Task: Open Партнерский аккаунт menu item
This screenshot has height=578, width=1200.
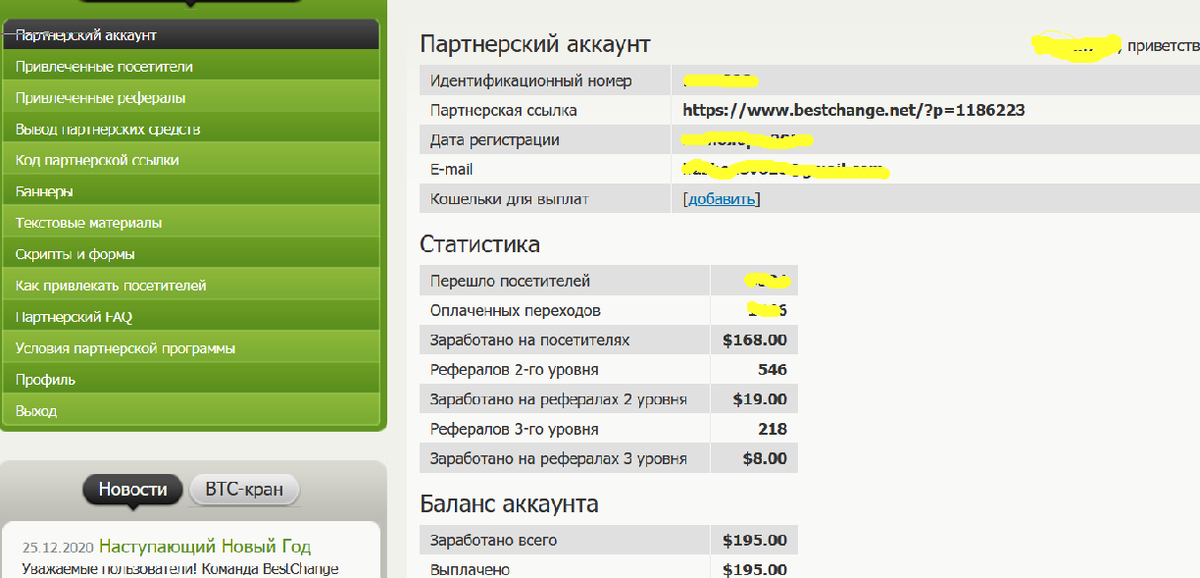Action: tap(190, 35)
